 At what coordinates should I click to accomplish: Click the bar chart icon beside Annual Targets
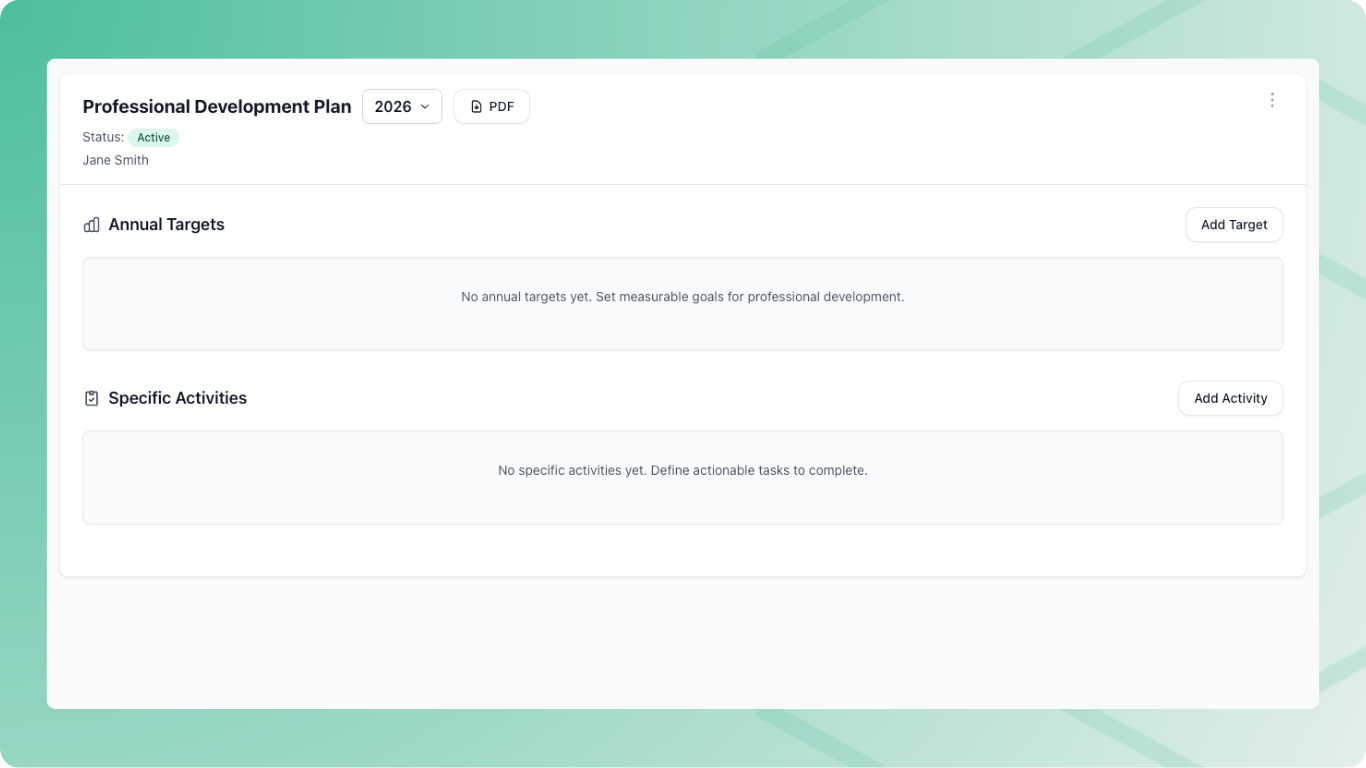pos(91,225)
